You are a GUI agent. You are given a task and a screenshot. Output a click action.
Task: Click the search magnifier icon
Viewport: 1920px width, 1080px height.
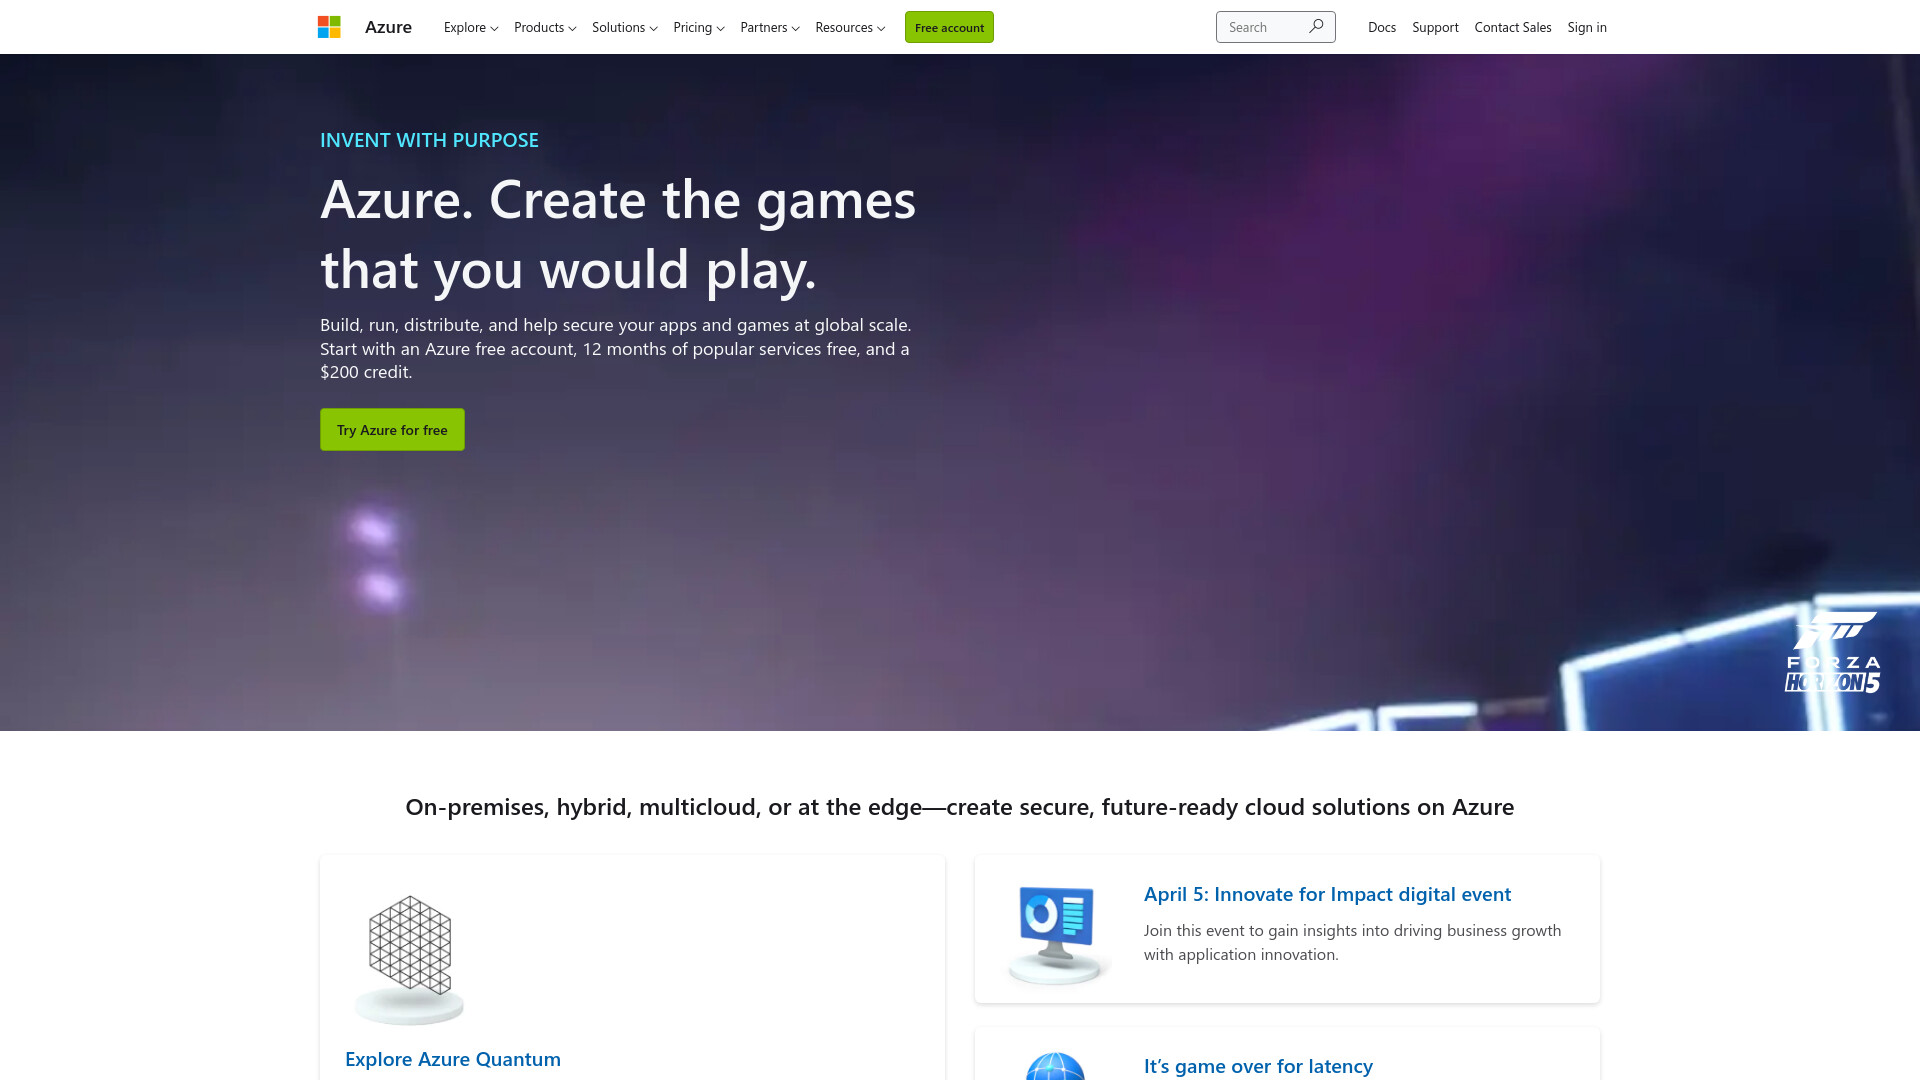[1316, 26]
